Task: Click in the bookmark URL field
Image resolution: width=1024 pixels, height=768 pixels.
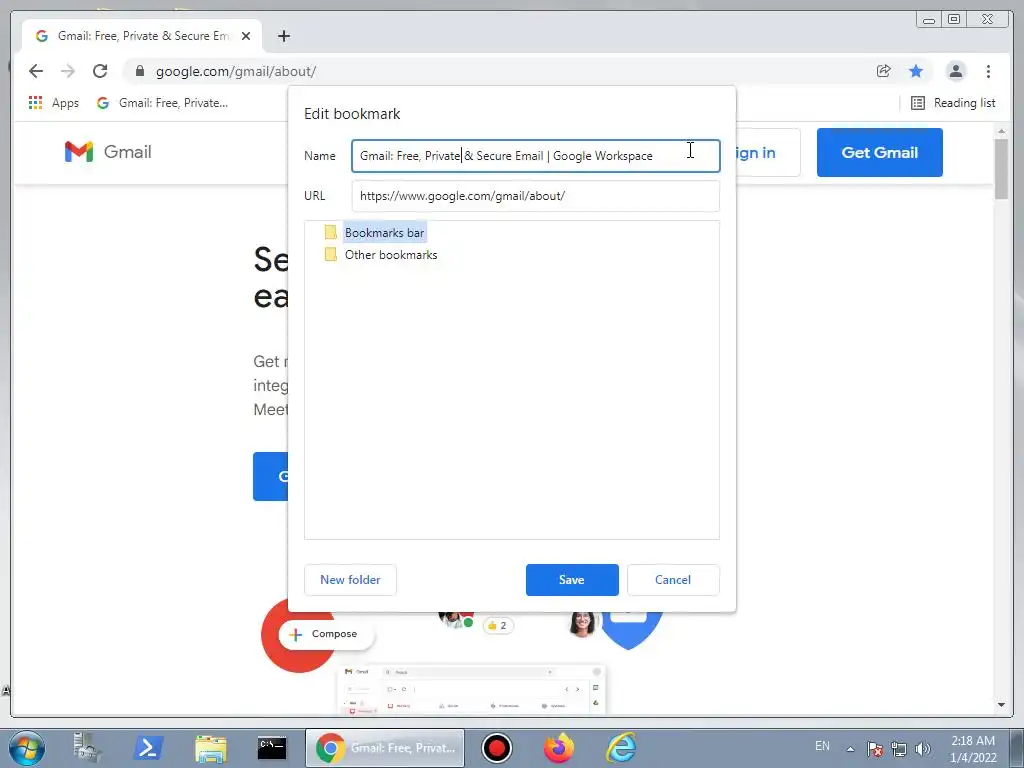Action: (x=536, y=195)
